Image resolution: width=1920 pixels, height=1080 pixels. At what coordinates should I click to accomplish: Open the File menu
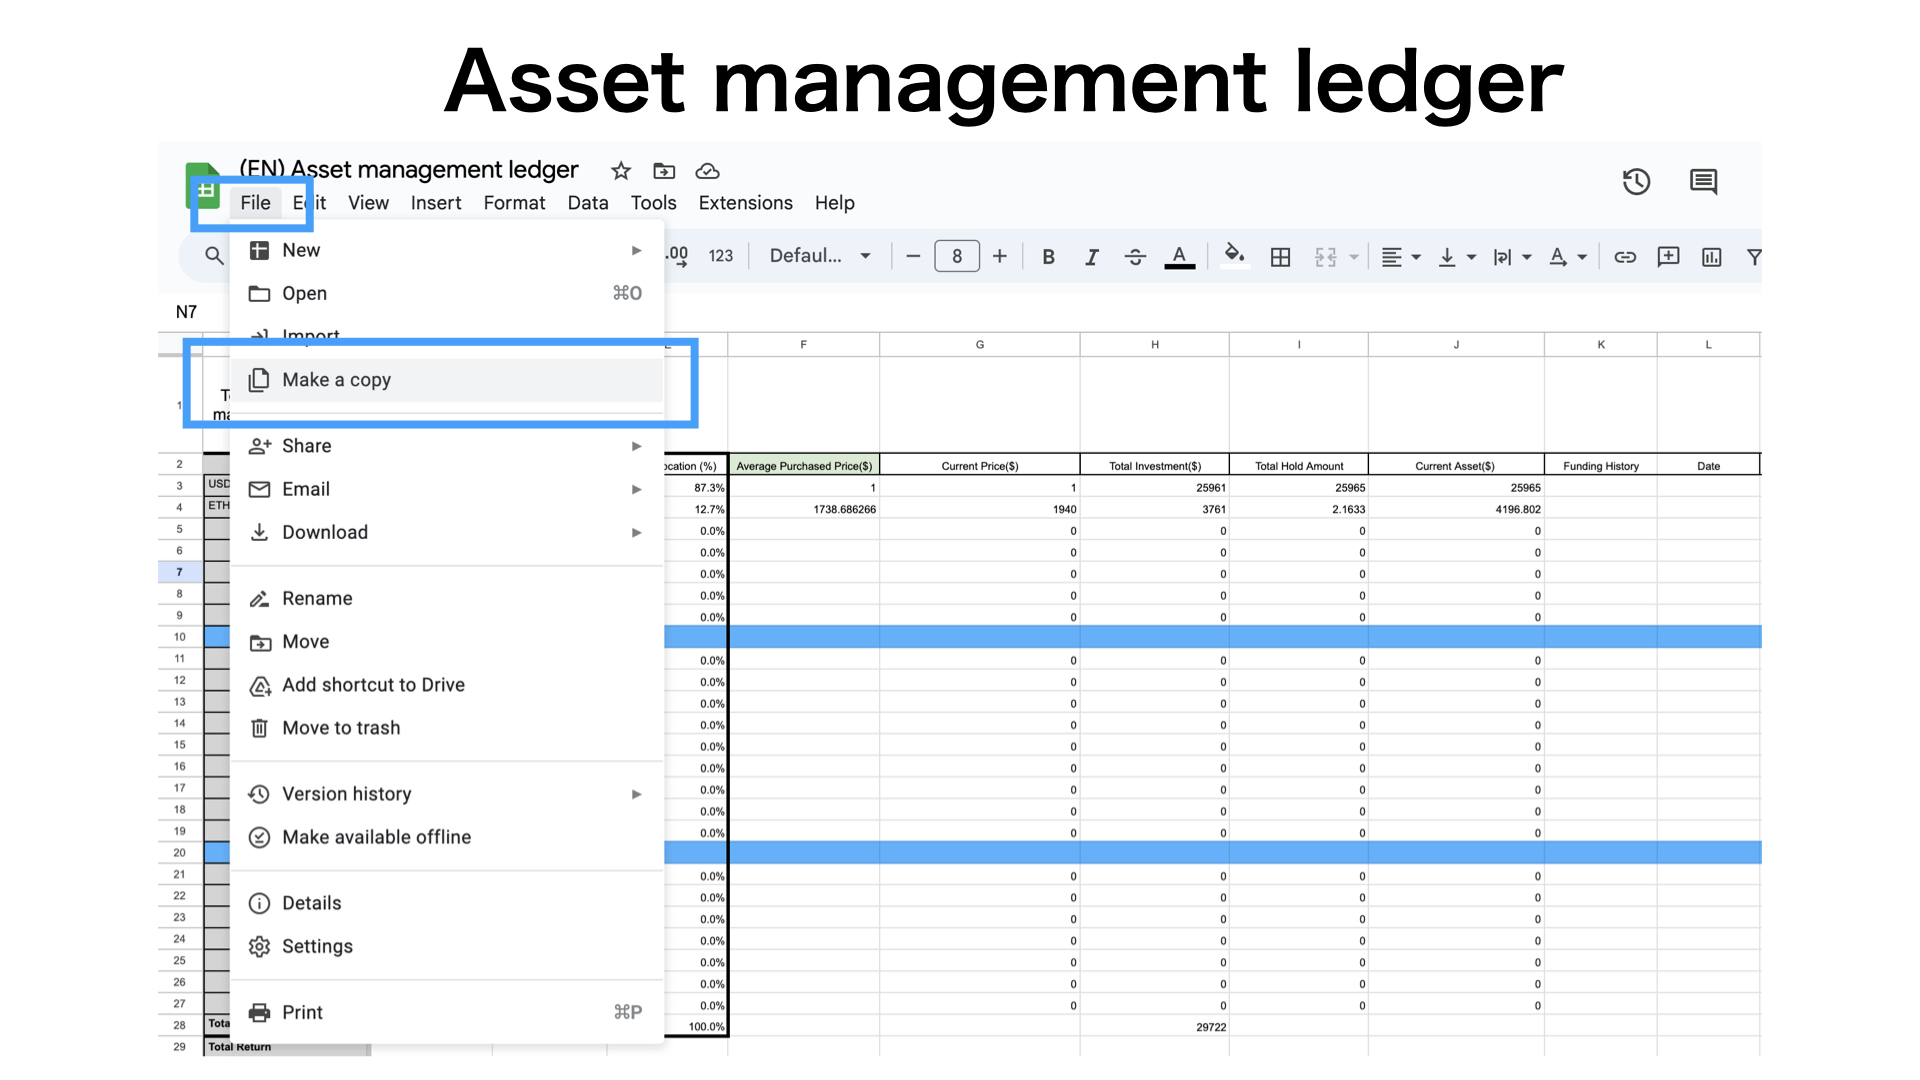255,203
